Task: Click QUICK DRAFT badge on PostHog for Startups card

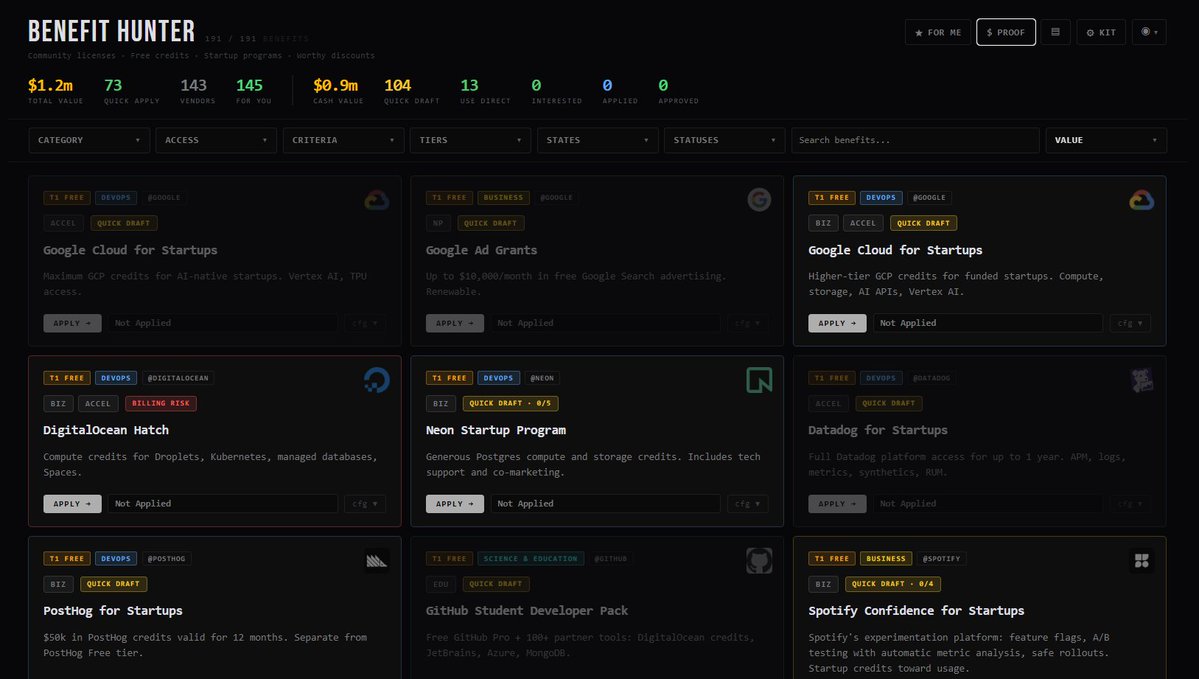Action: pyautogui.click(x=113, y=583)
